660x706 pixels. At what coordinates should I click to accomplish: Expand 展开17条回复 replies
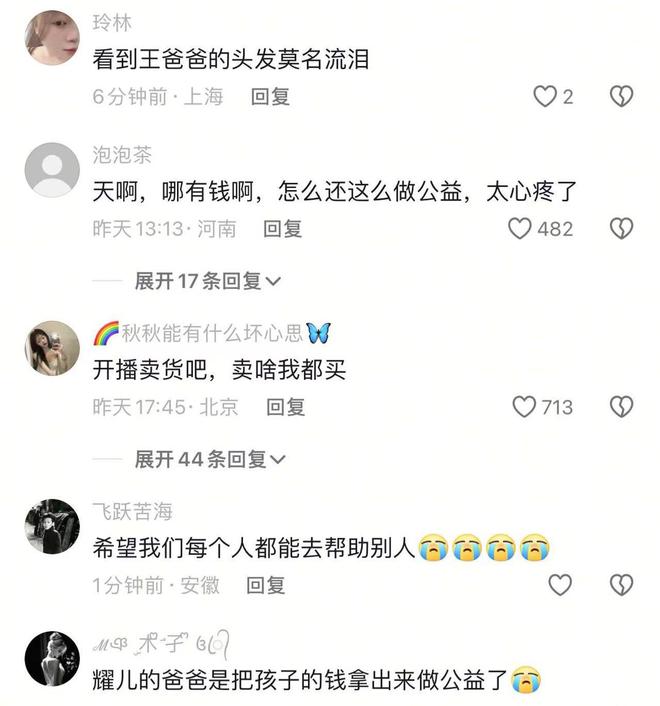tap(208, 281)
